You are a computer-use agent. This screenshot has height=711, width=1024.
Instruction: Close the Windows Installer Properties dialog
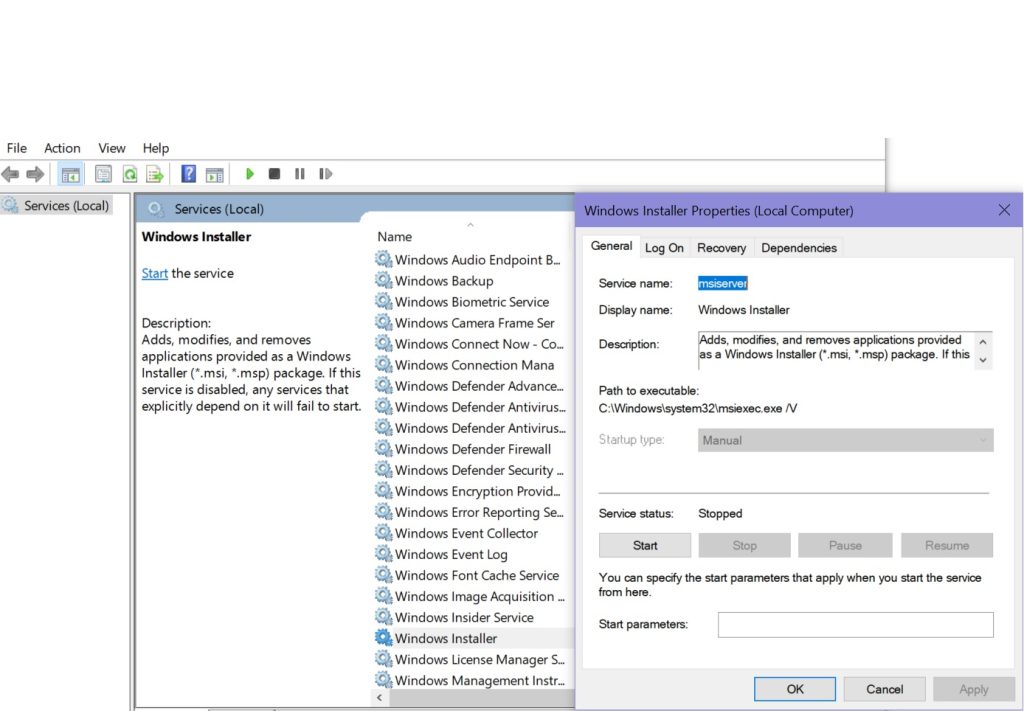pyautogui.click(x=1004, y=210)
